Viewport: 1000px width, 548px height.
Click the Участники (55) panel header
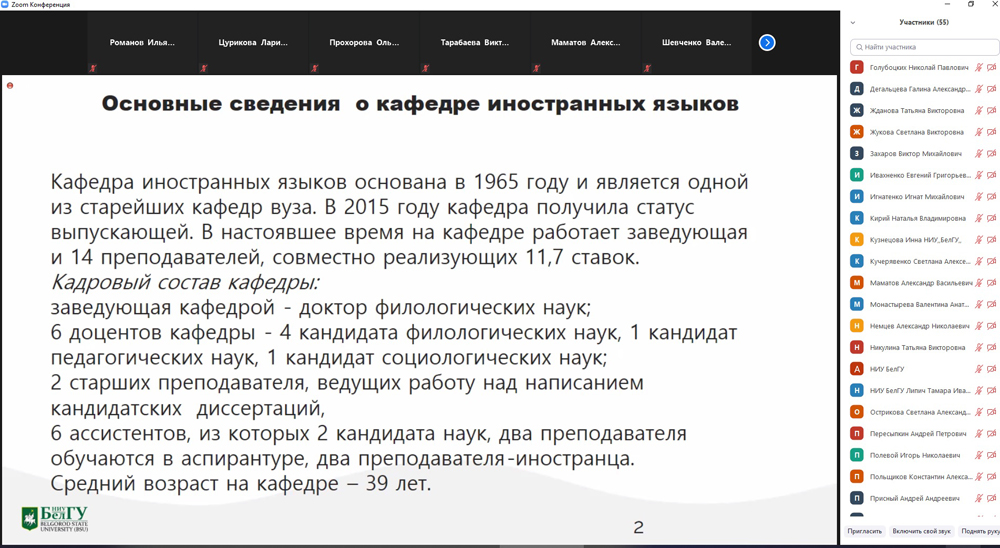(x=923, y=22)
